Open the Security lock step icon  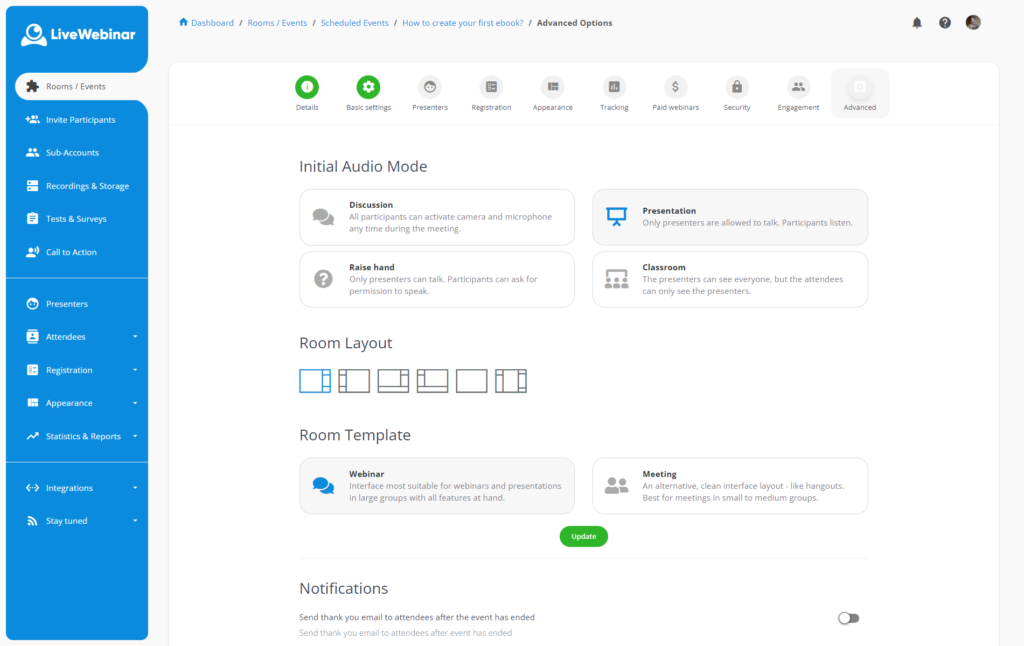click(737, 87)
